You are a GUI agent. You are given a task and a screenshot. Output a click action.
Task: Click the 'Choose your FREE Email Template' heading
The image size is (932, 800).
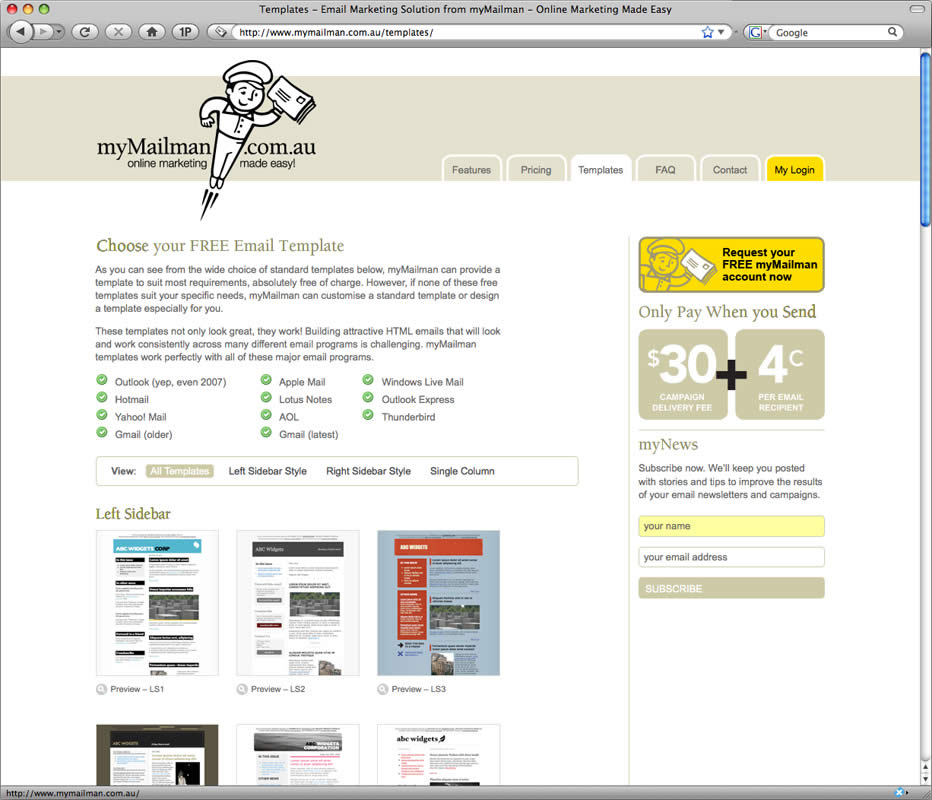click(220, 245)
